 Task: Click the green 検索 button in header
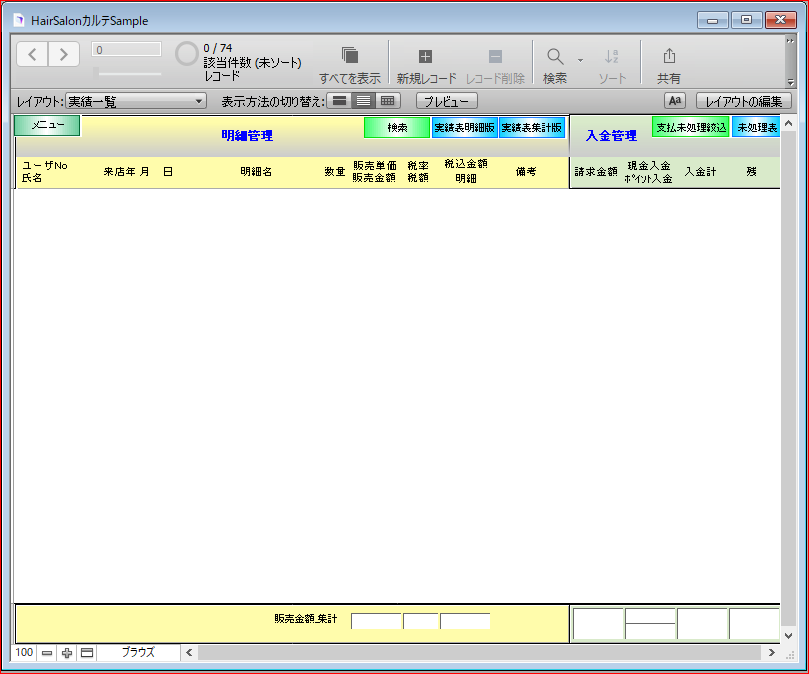(397, 127)
